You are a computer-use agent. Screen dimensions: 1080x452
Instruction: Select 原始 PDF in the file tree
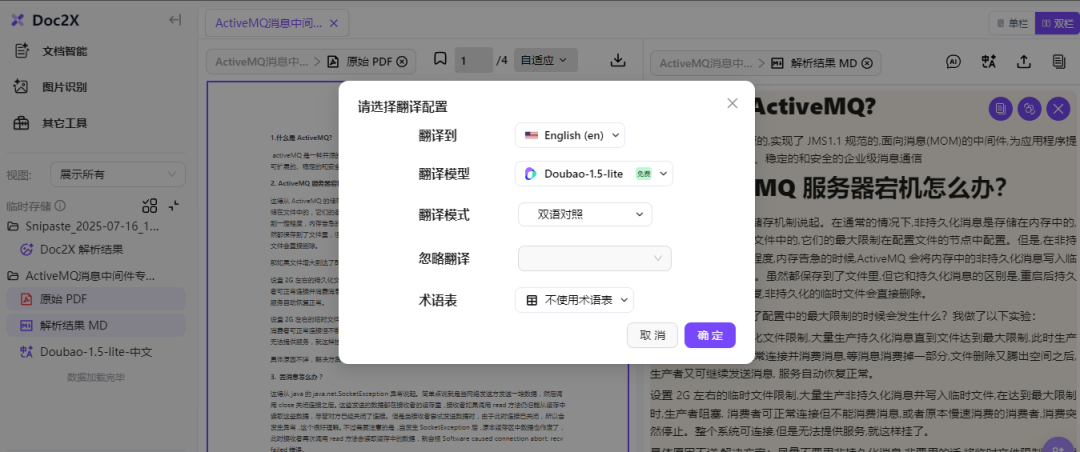click(x=96, y=299)
